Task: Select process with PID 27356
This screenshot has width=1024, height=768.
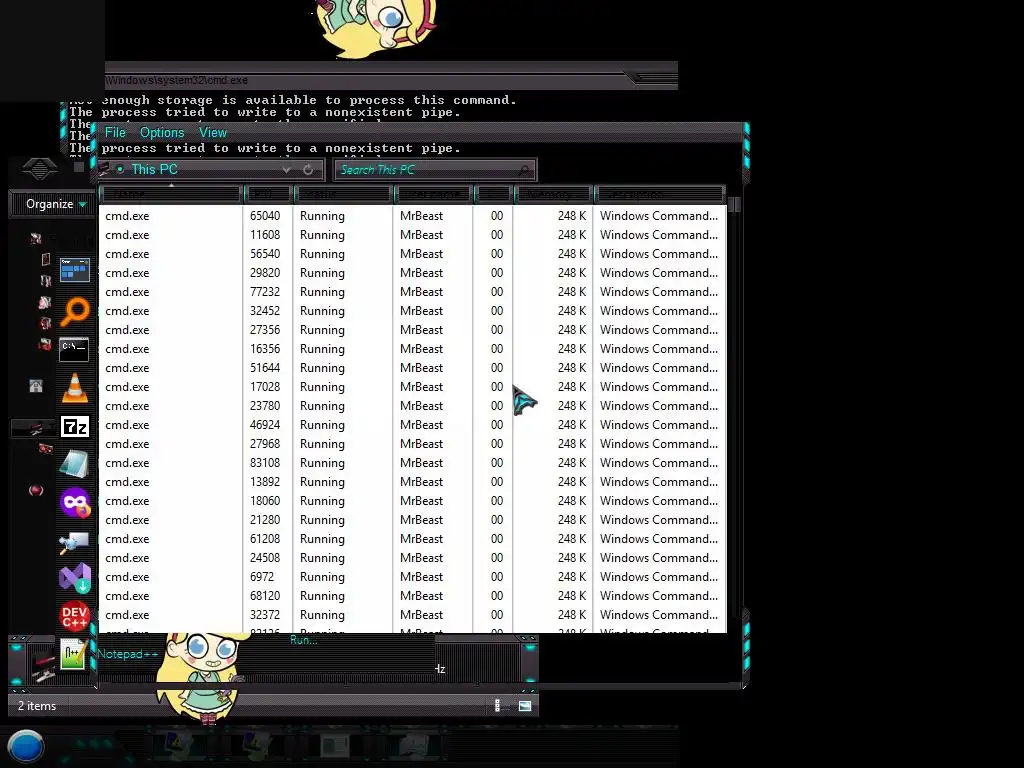Action: 412,330
